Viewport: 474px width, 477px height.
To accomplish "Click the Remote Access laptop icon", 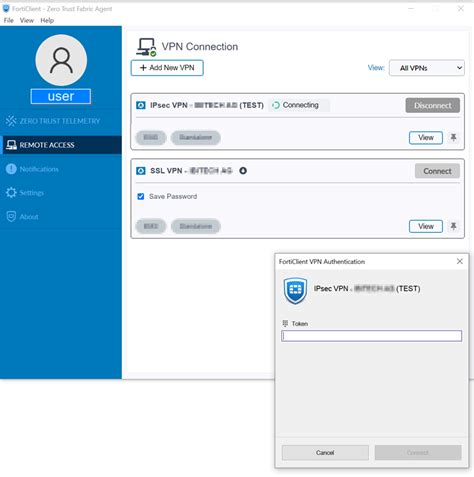I will click(11, 145).
